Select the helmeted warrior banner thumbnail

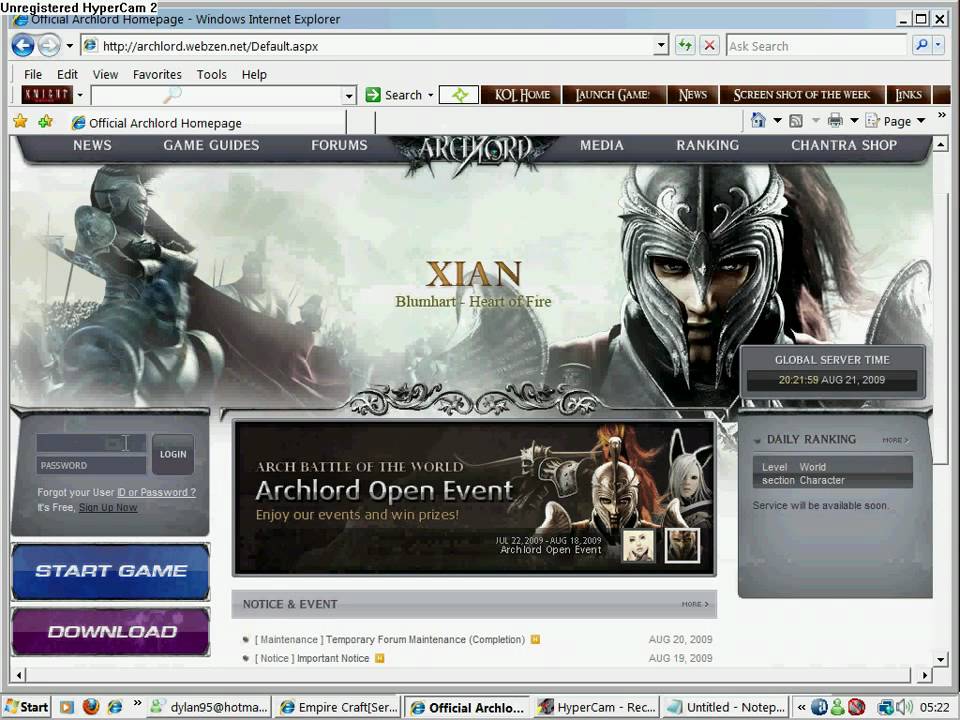(682, 546)
